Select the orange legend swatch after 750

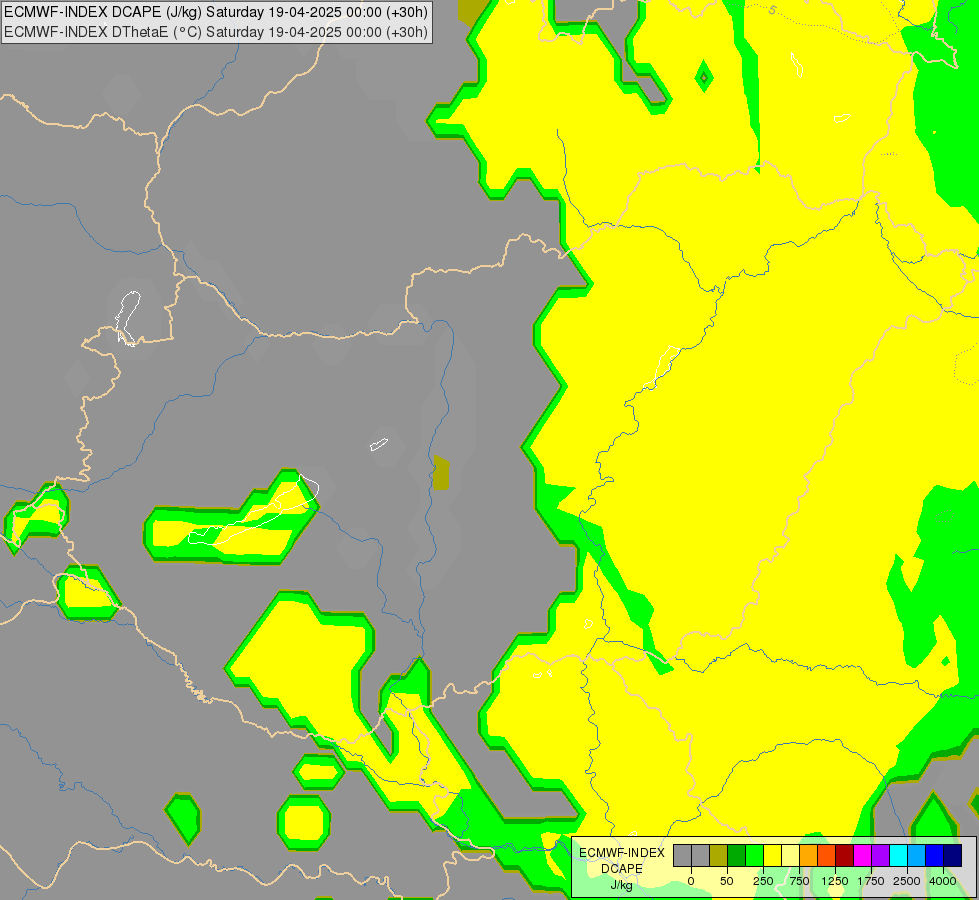coord(809,856)
